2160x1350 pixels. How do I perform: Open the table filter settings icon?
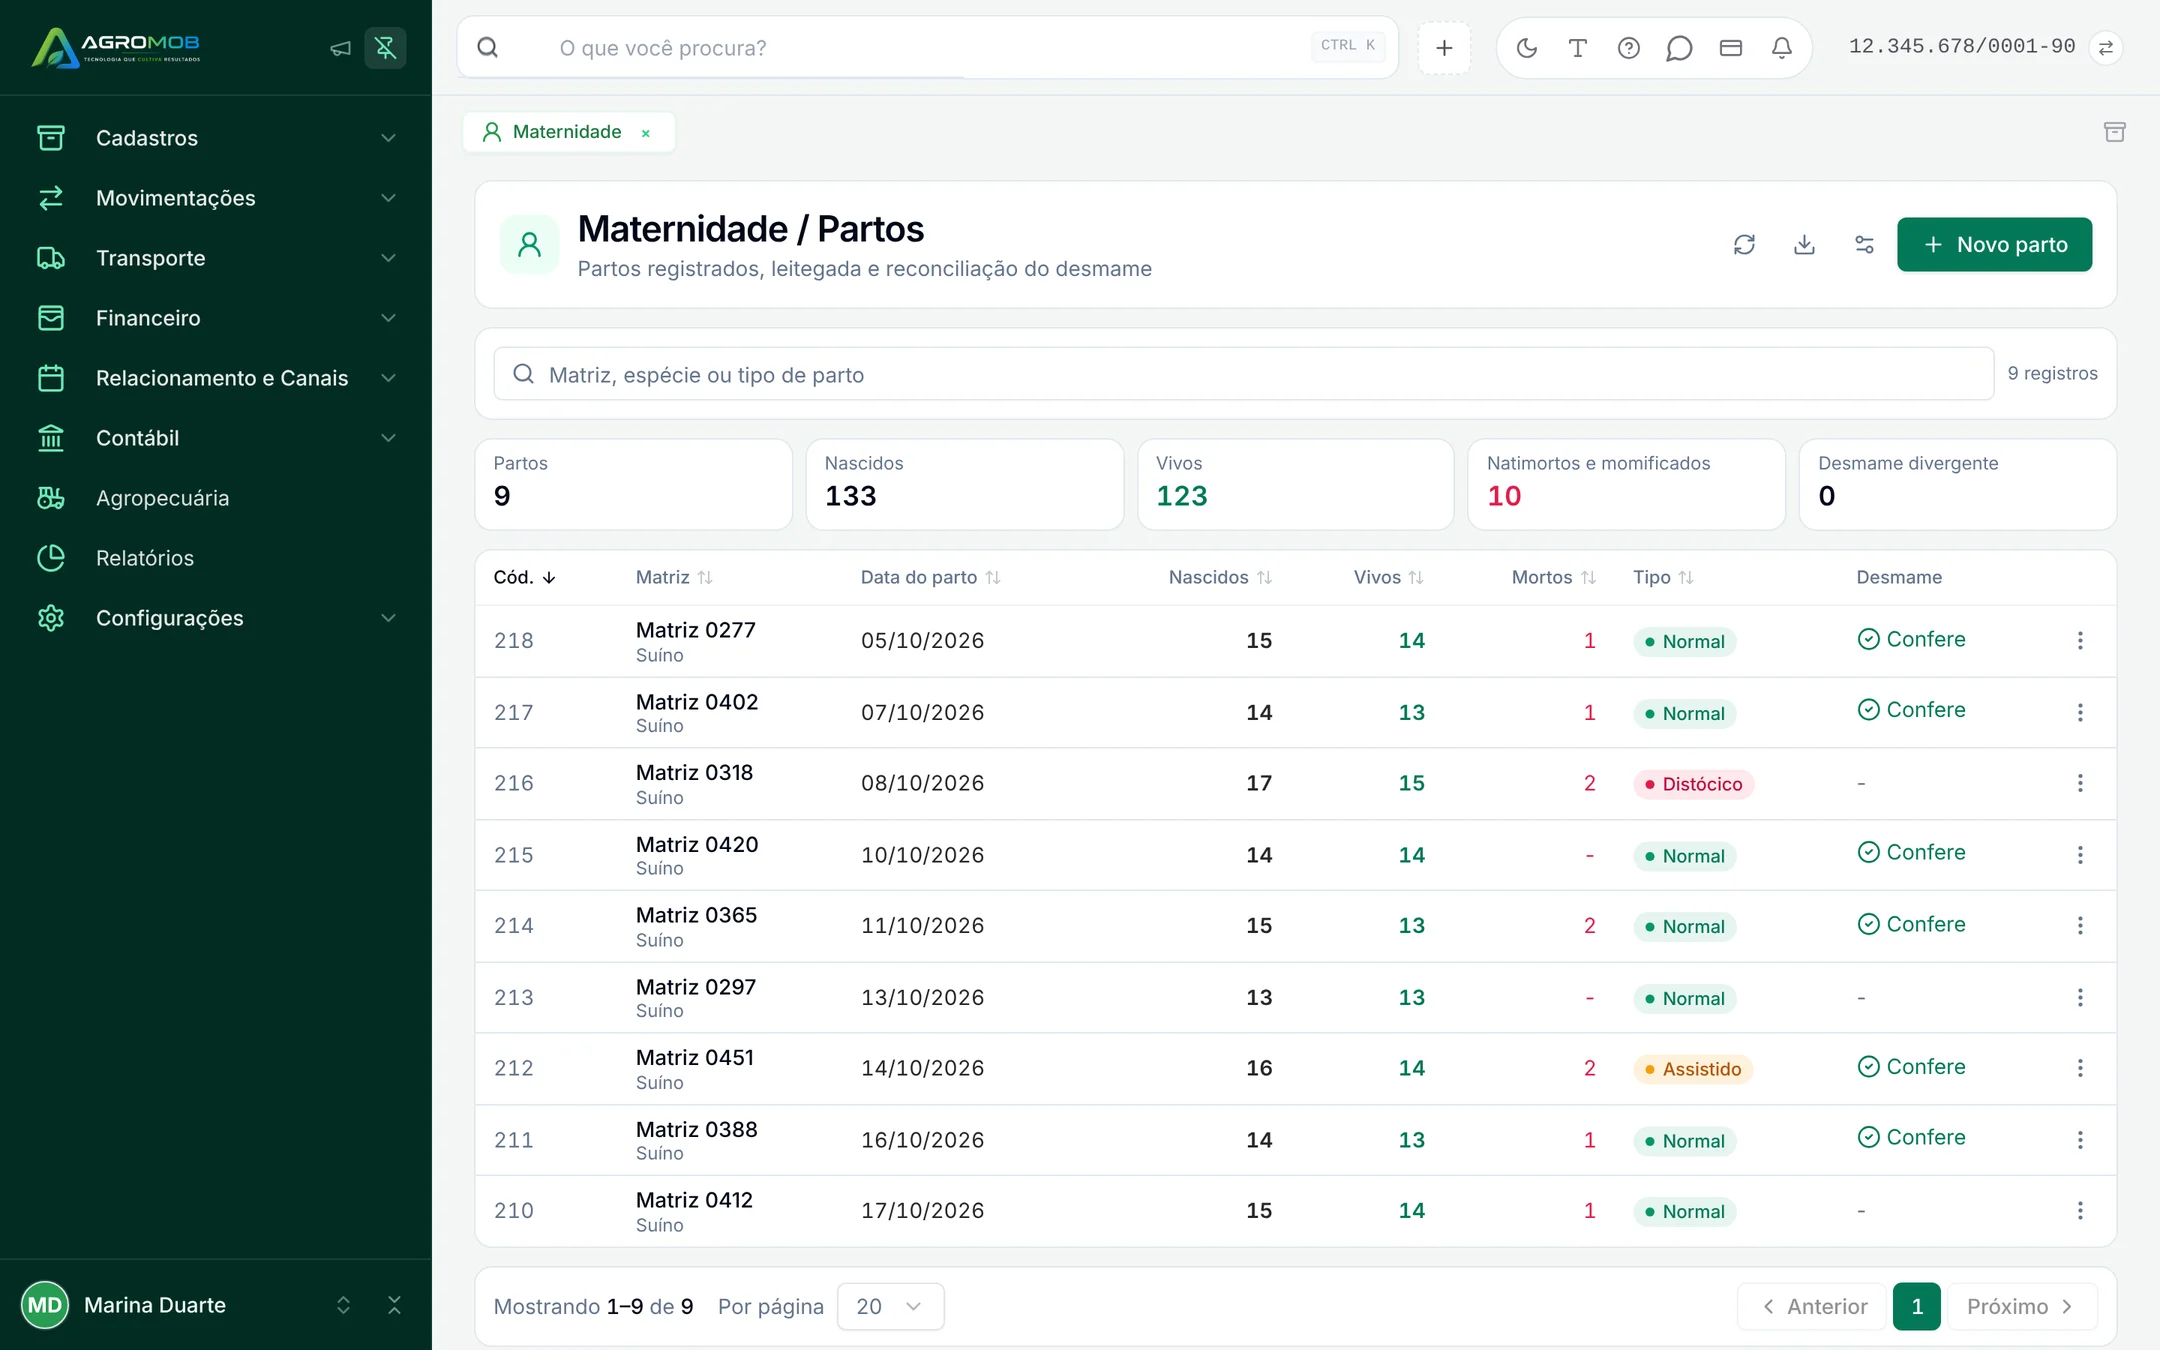click(1864, 244)
